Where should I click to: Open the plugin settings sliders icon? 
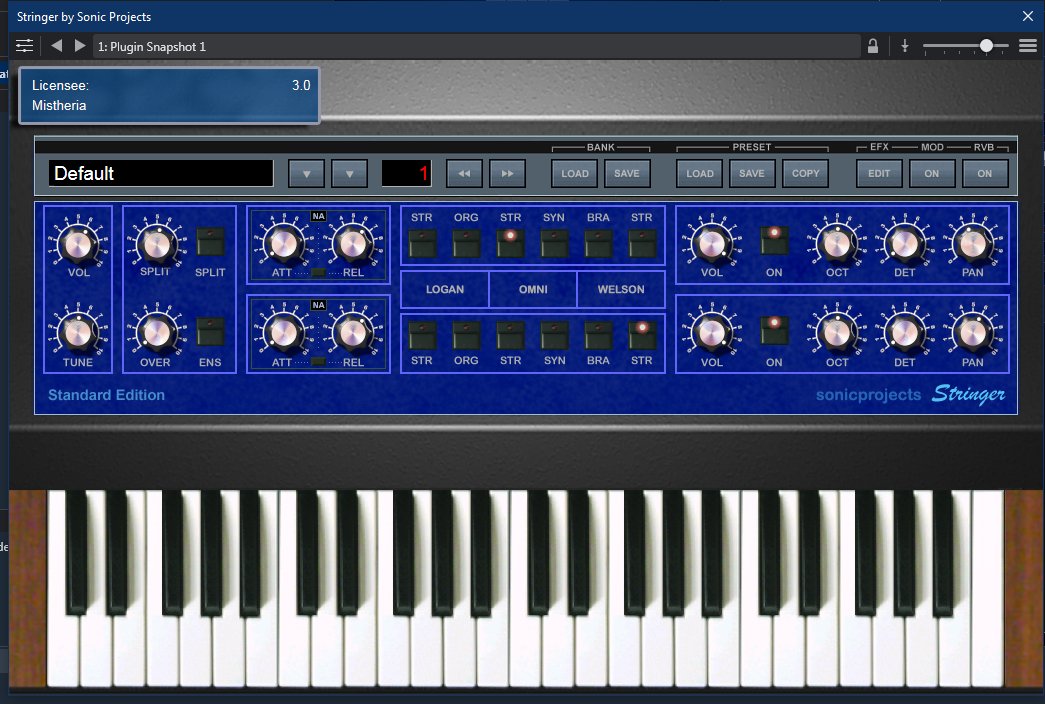pos(24,46)
